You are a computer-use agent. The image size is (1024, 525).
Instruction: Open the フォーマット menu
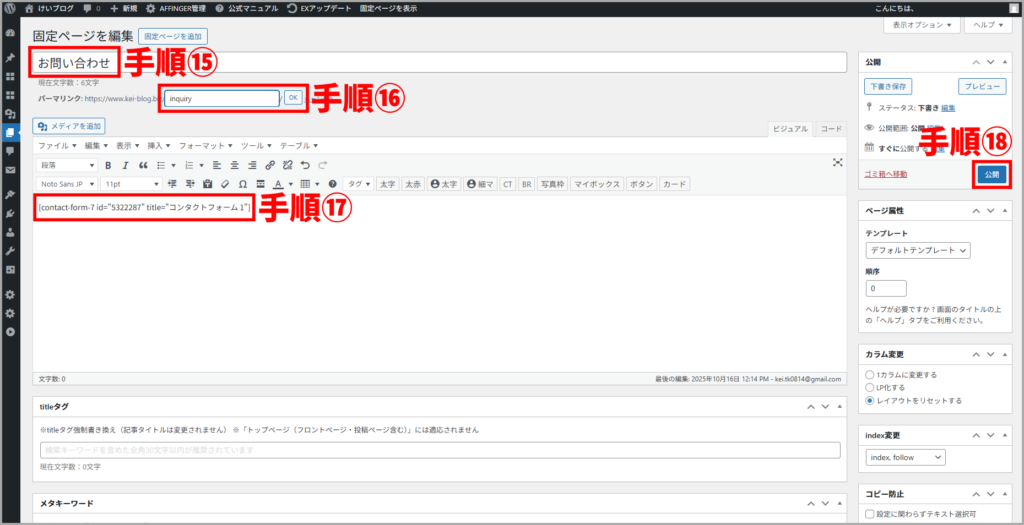click(x=202, y=145)
